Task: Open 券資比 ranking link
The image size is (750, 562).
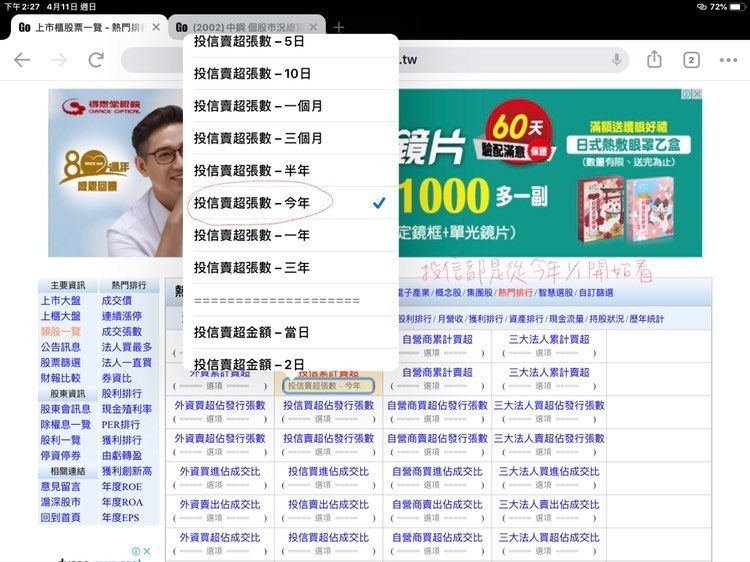Action: point(117,378)
